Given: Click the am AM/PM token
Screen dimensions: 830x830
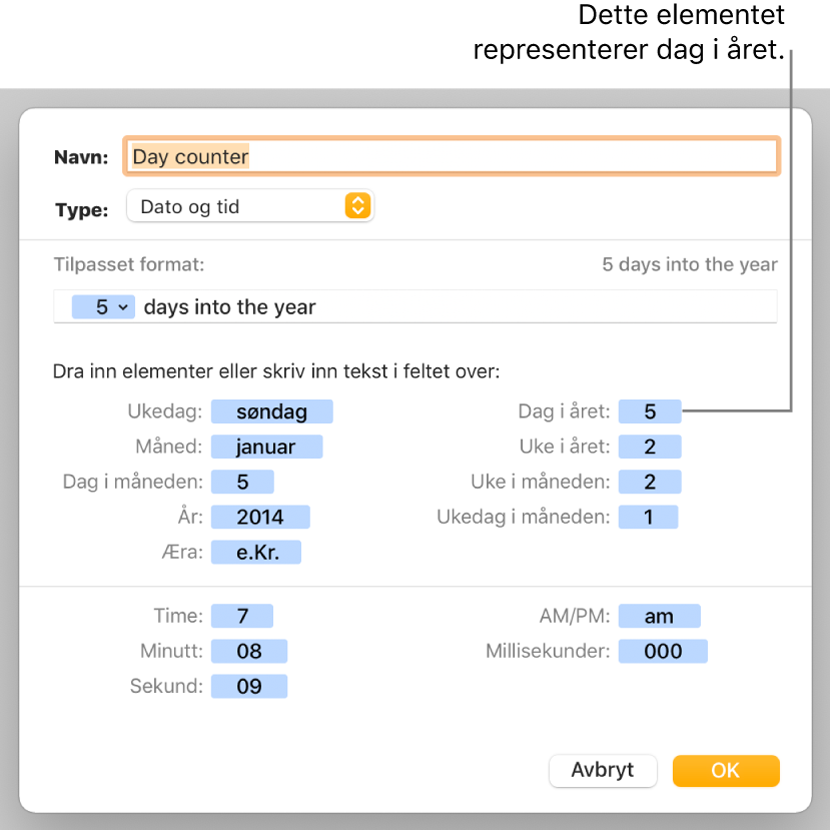Looking at the screenshot, I should click(x=660, y=615).
